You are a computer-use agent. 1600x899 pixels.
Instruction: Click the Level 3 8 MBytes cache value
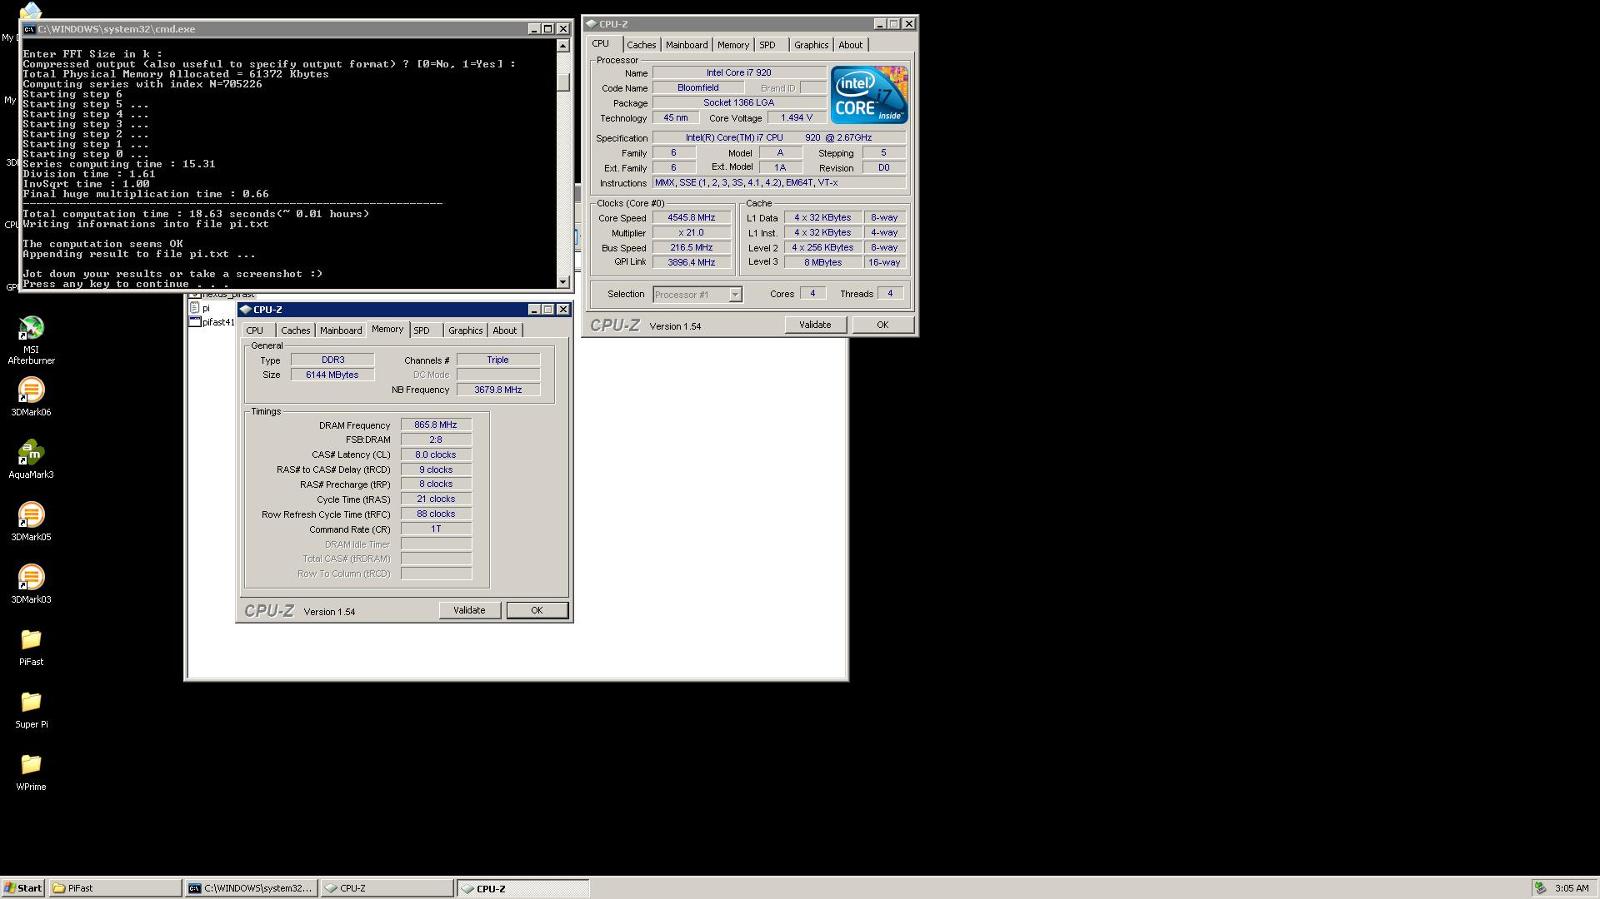point(823,262)
